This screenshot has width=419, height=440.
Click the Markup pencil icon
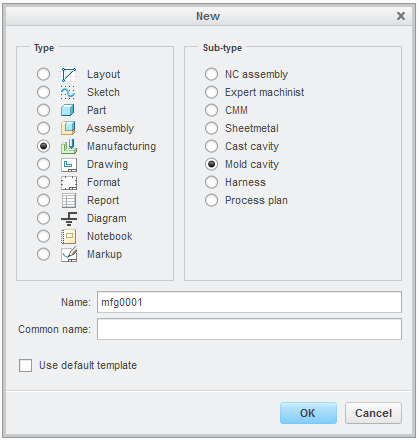pos(69,254)
